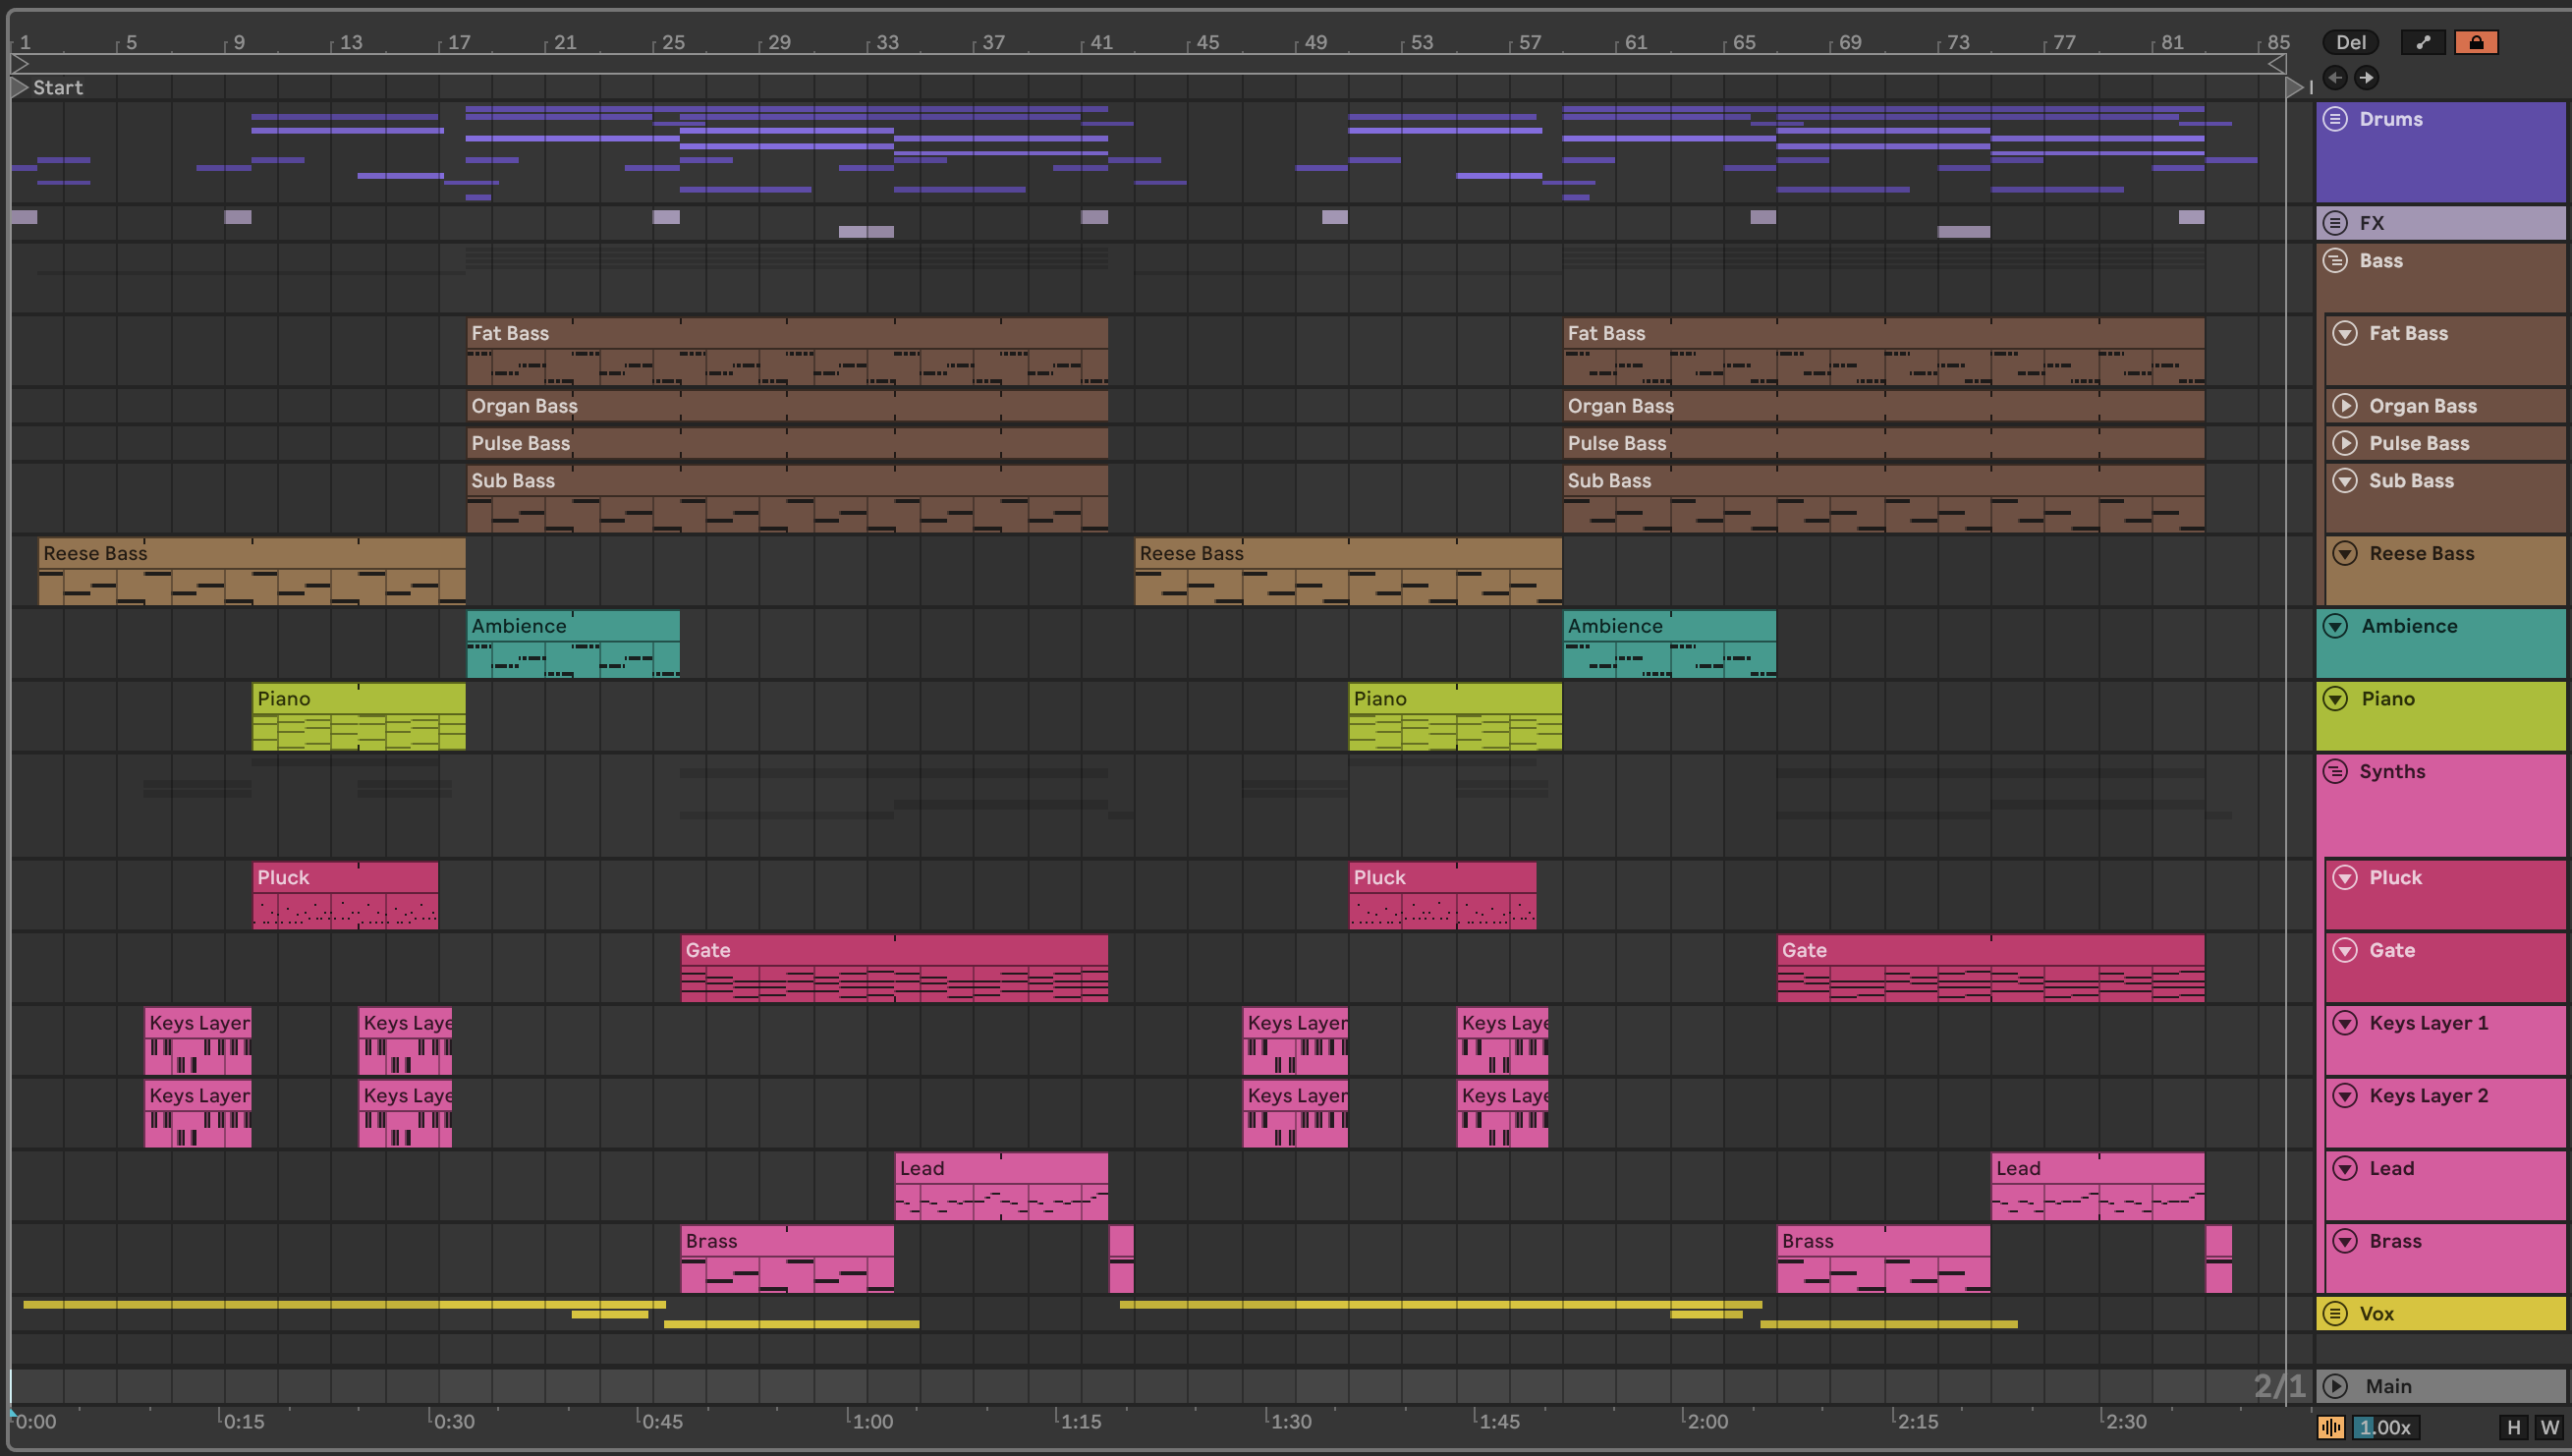Click bar 61 on the beat ruler
This screenshot has height=1456, width=2572.
(x=1636, y=42)
